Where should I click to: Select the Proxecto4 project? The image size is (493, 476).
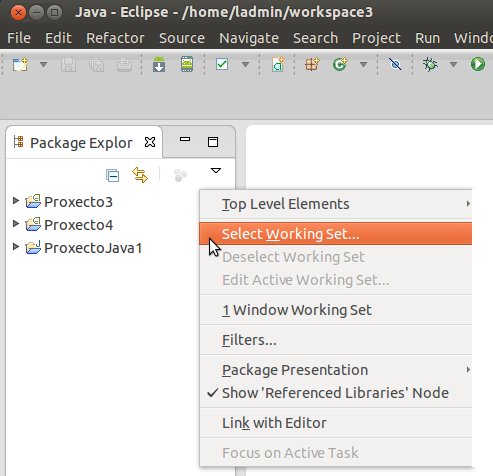[78, 225]
